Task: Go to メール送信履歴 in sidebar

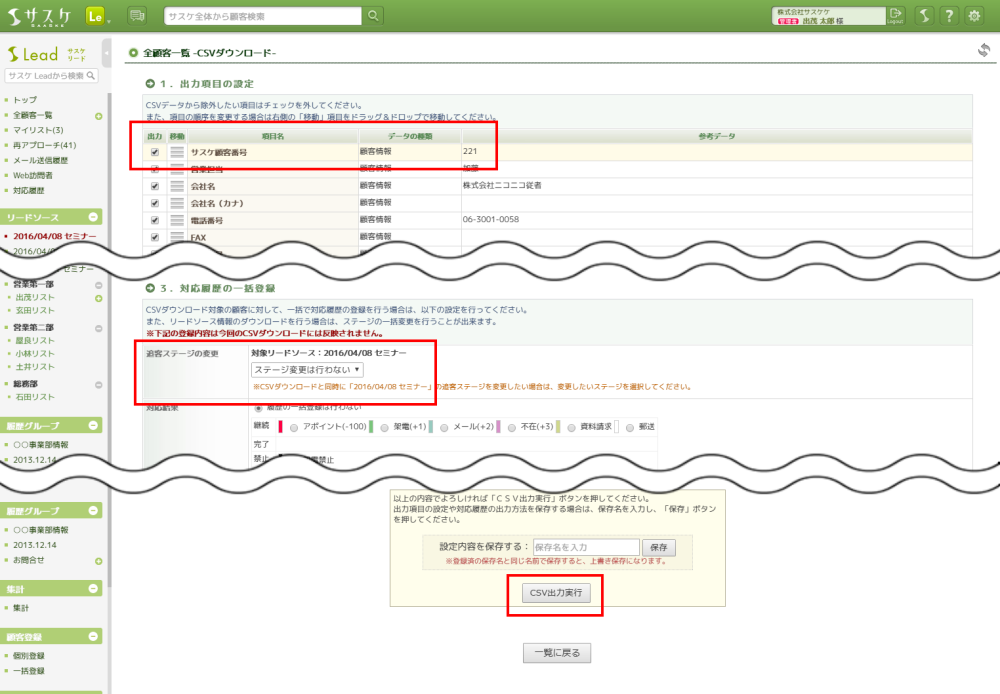Action: 41,160
